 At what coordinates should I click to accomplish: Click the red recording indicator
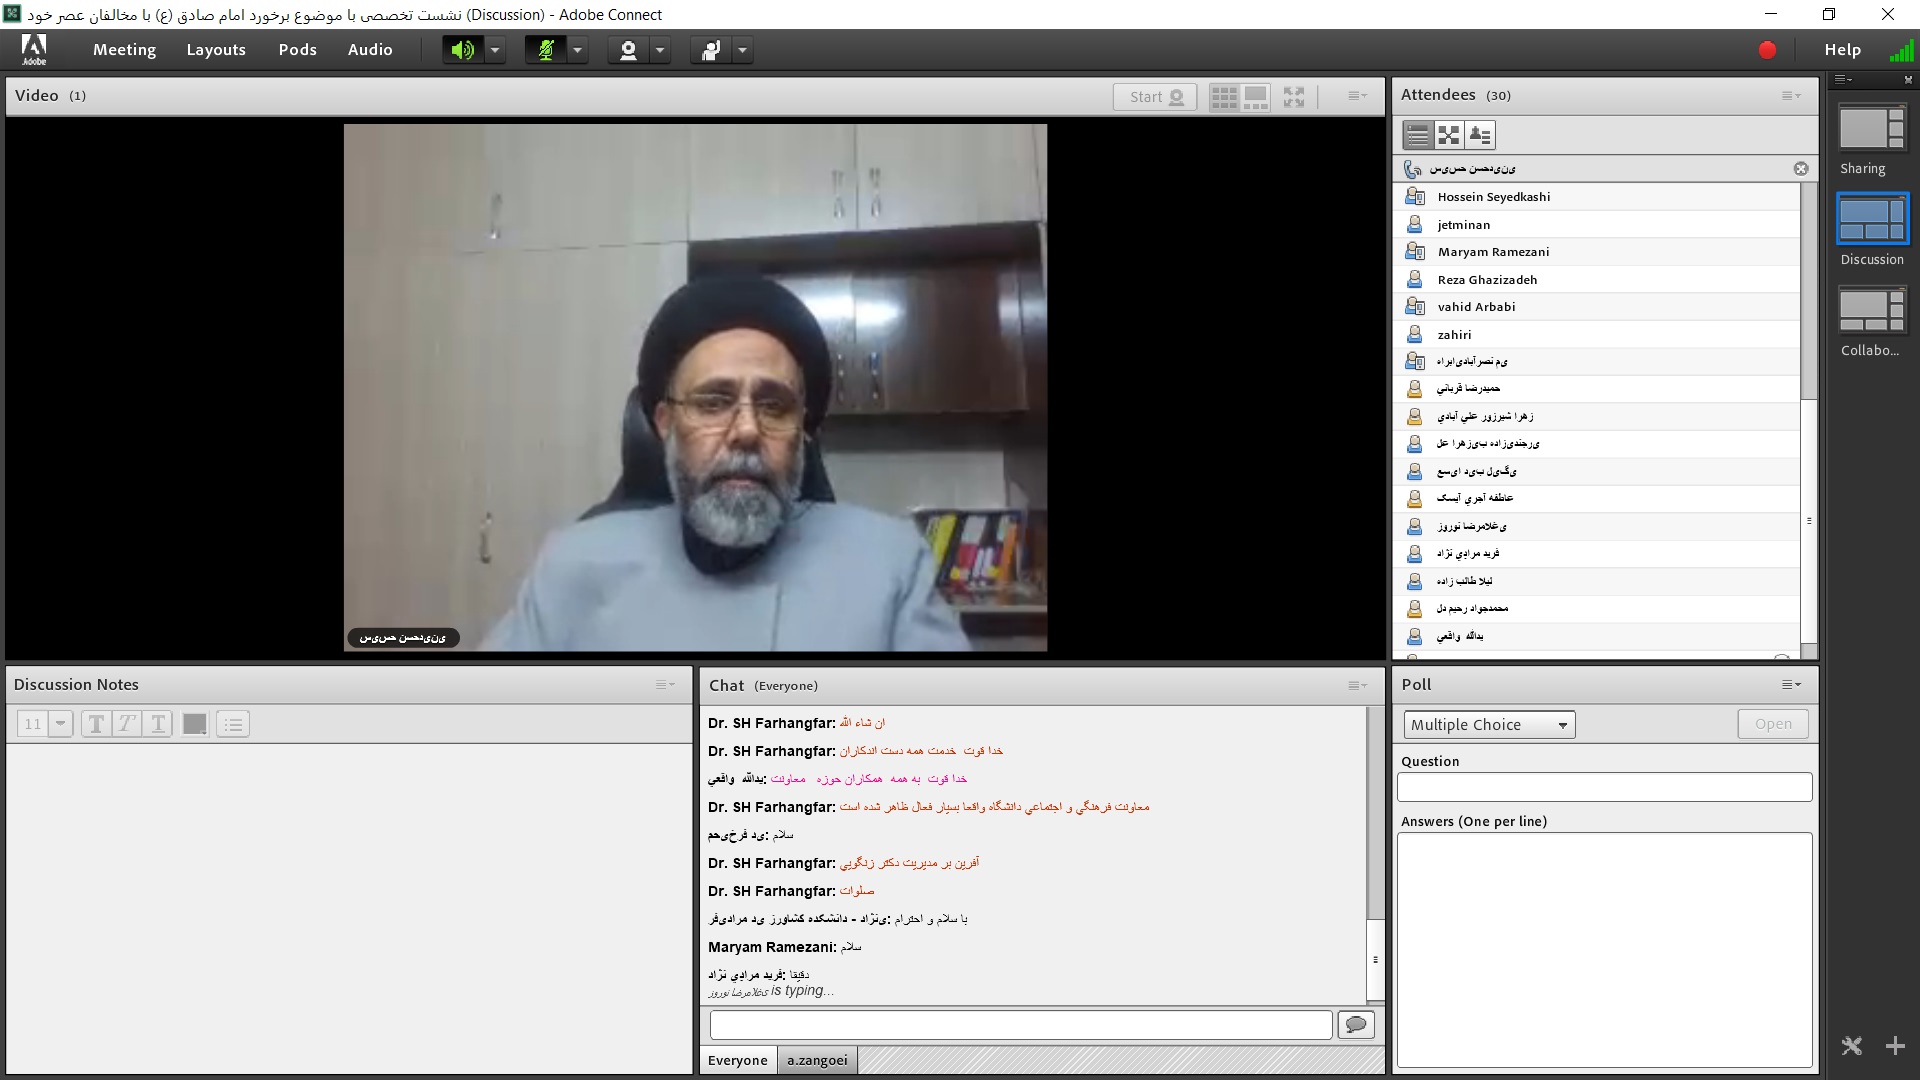pos(1767,50)
